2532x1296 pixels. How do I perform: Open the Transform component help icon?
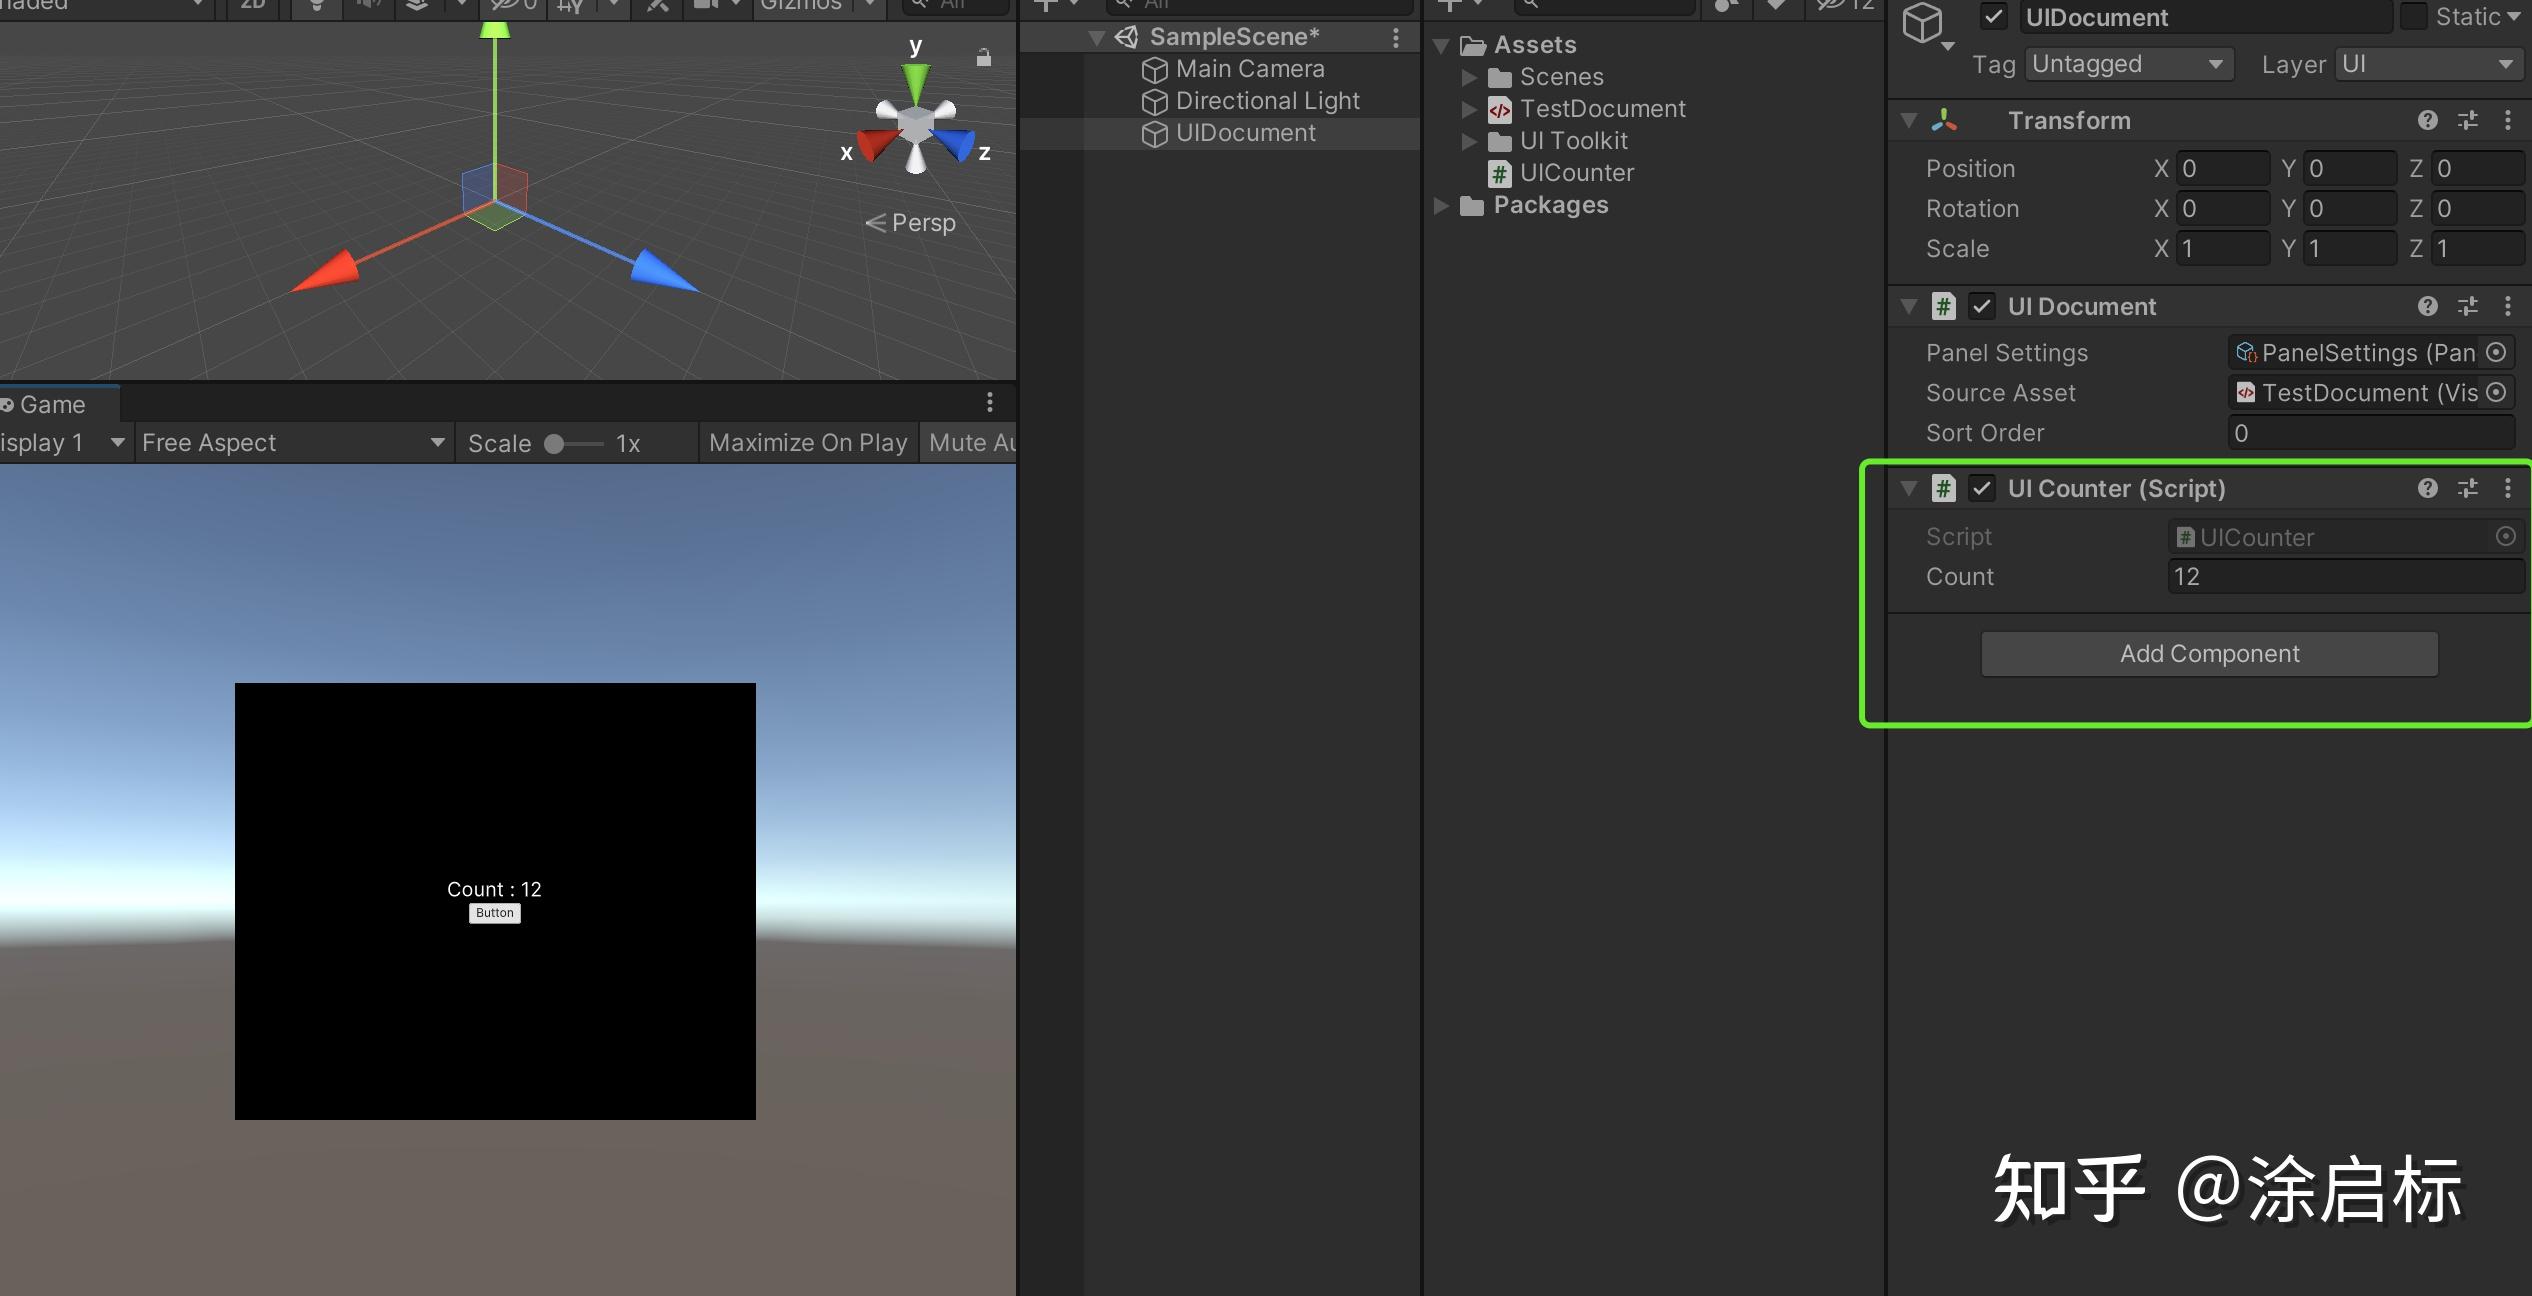tap(2428, 120)
